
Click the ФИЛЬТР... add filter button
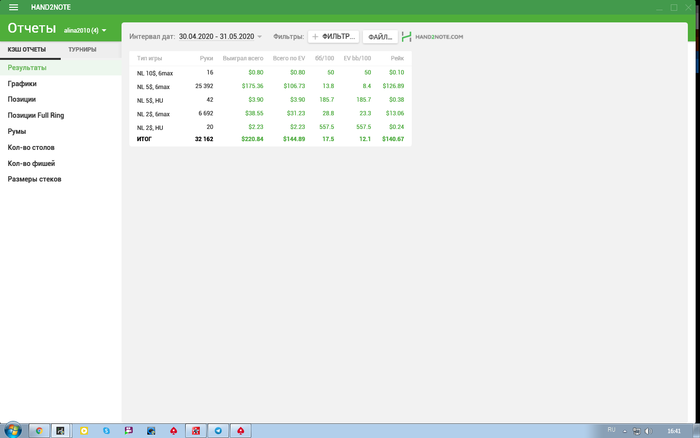(x=333, y=37)
